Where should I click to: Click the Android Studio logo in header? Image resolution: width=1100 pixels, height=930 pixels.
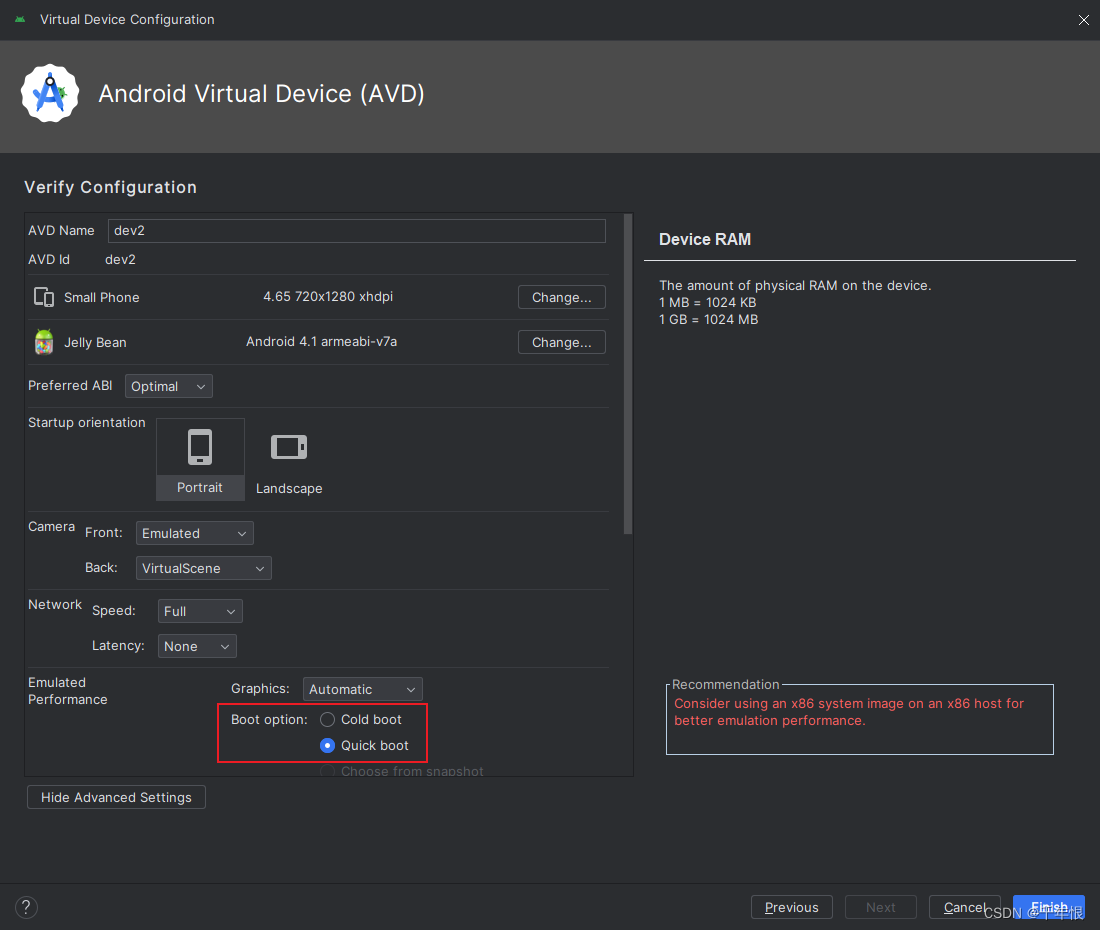(50, 93)
